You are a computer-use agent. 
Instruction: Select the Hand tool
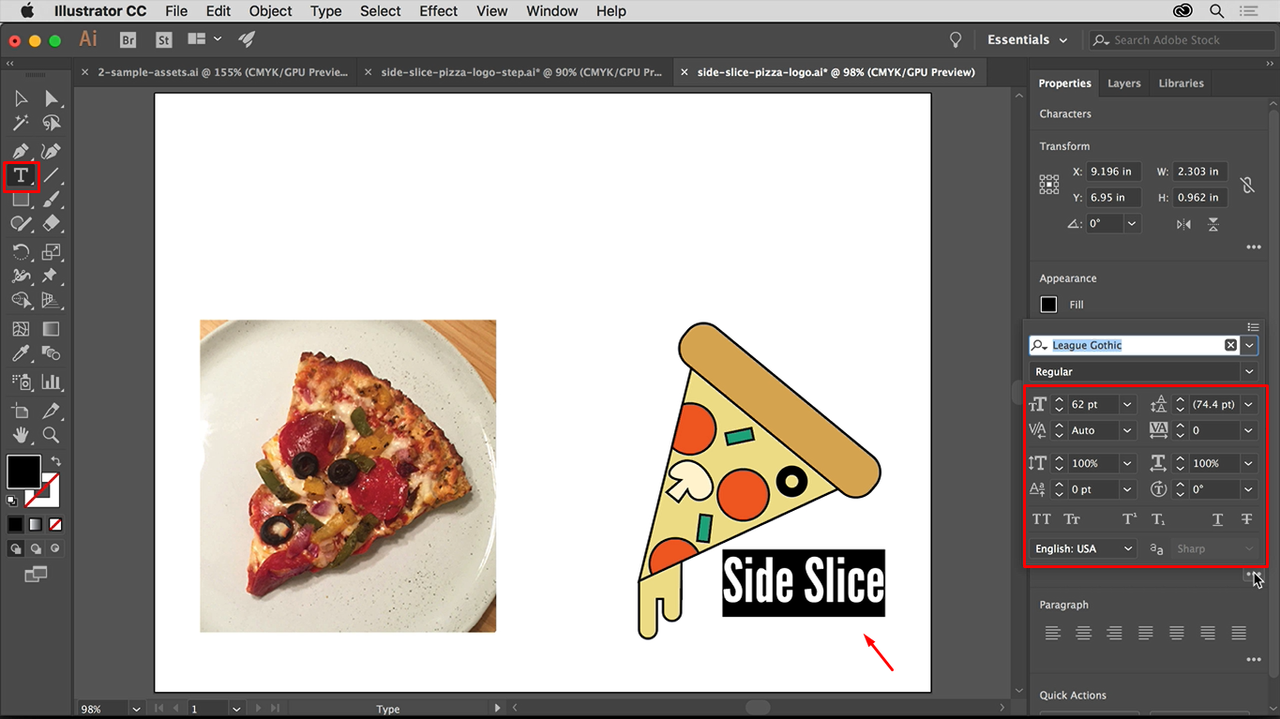click(x=20, y=435)
